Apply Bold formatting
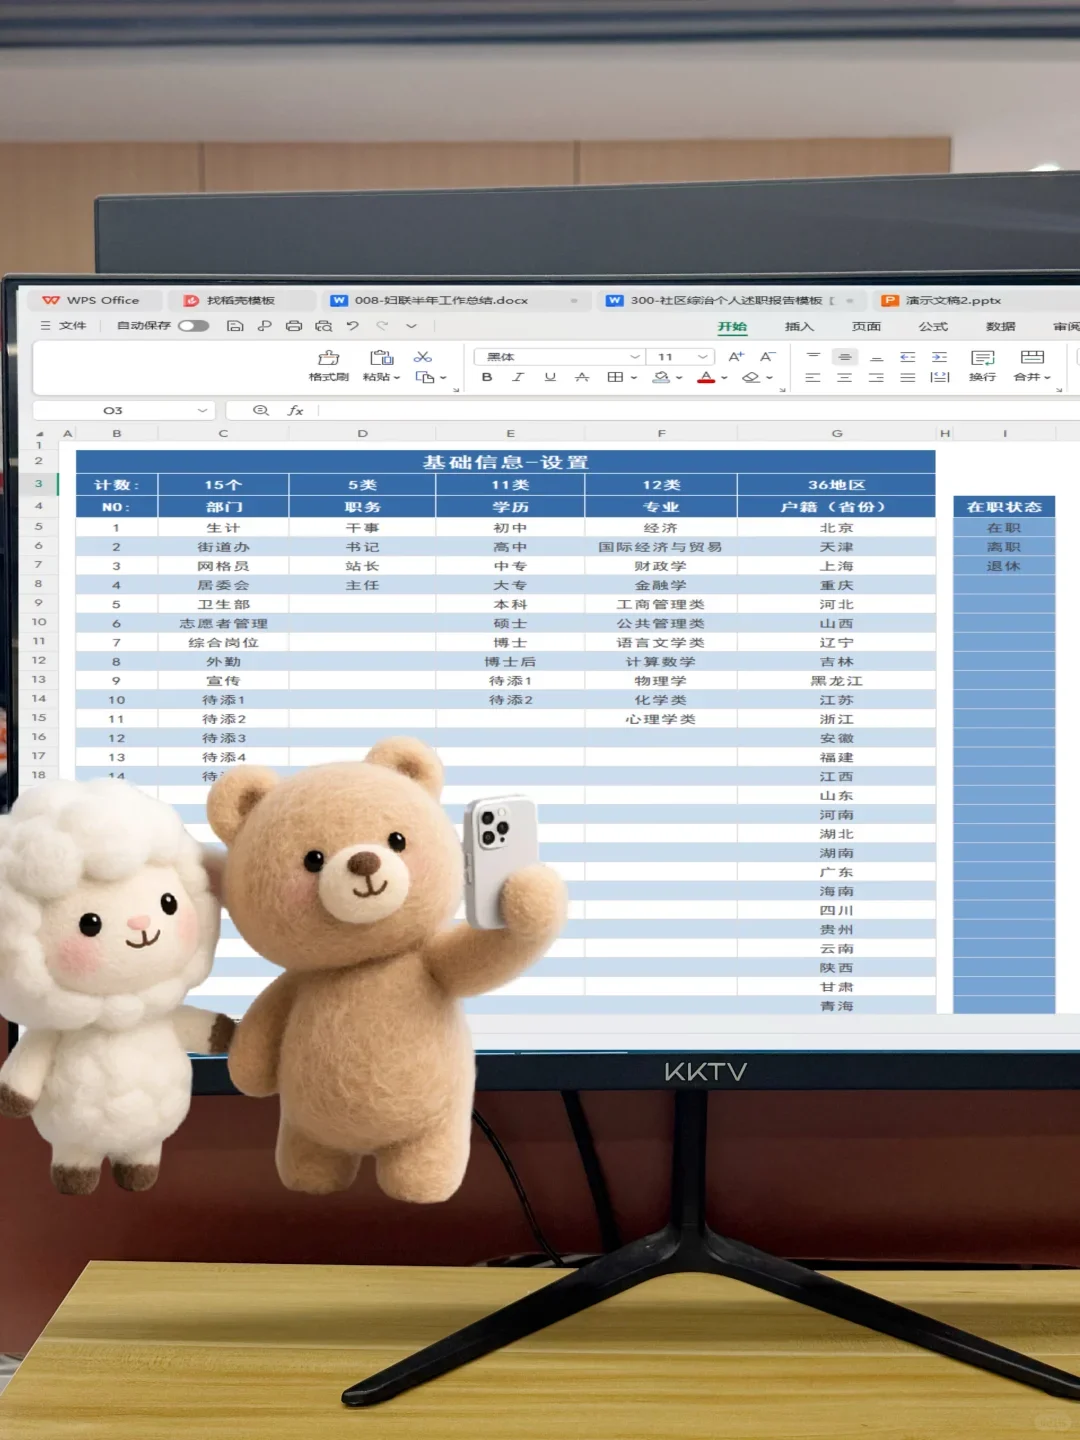This screenshot has height=1440, width=1080. [x=487, y=377]
